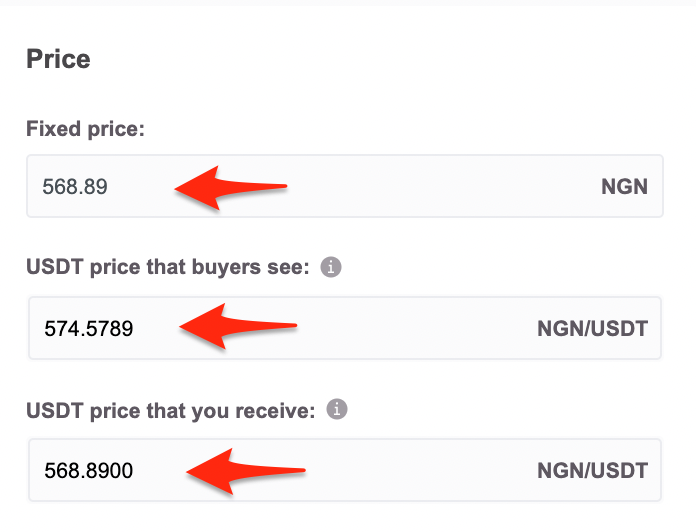The height and width of the screenshot is (532, 696).
Task: Open info icon beside 'price that you receive'
Action: click(337, 409)
